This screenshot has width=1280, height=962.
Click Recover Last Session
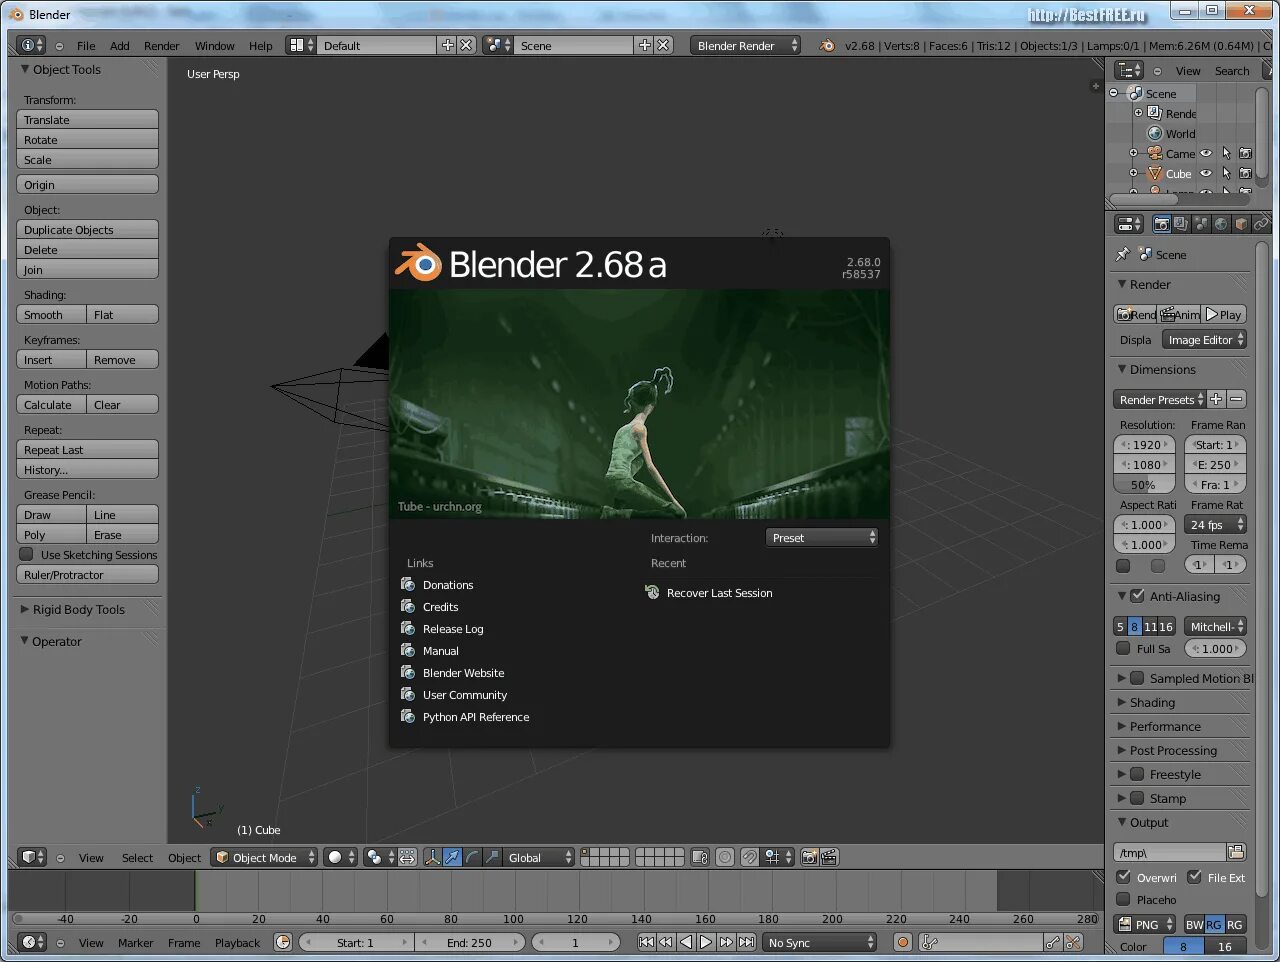(719, 593)
